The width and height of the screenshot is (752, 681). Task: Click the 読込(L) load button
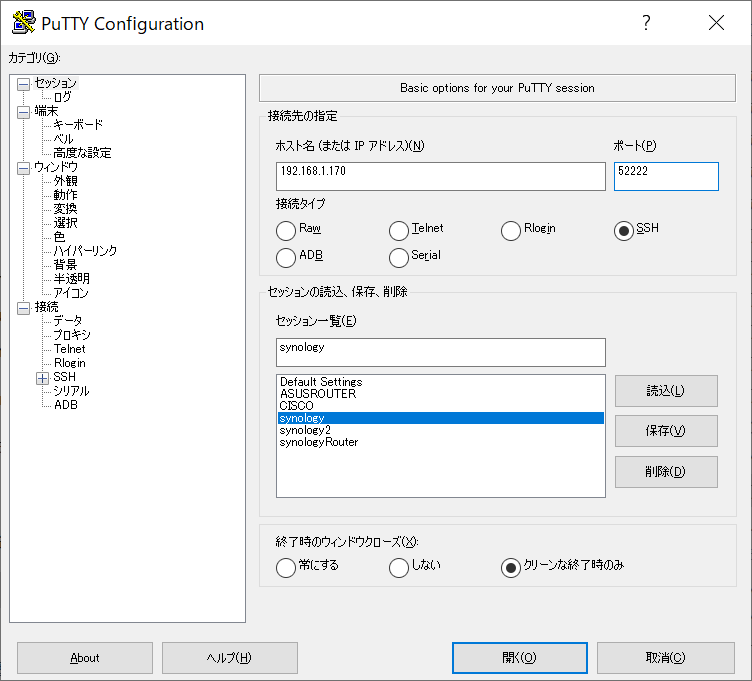pyautogui.click(x=666, y=391)
